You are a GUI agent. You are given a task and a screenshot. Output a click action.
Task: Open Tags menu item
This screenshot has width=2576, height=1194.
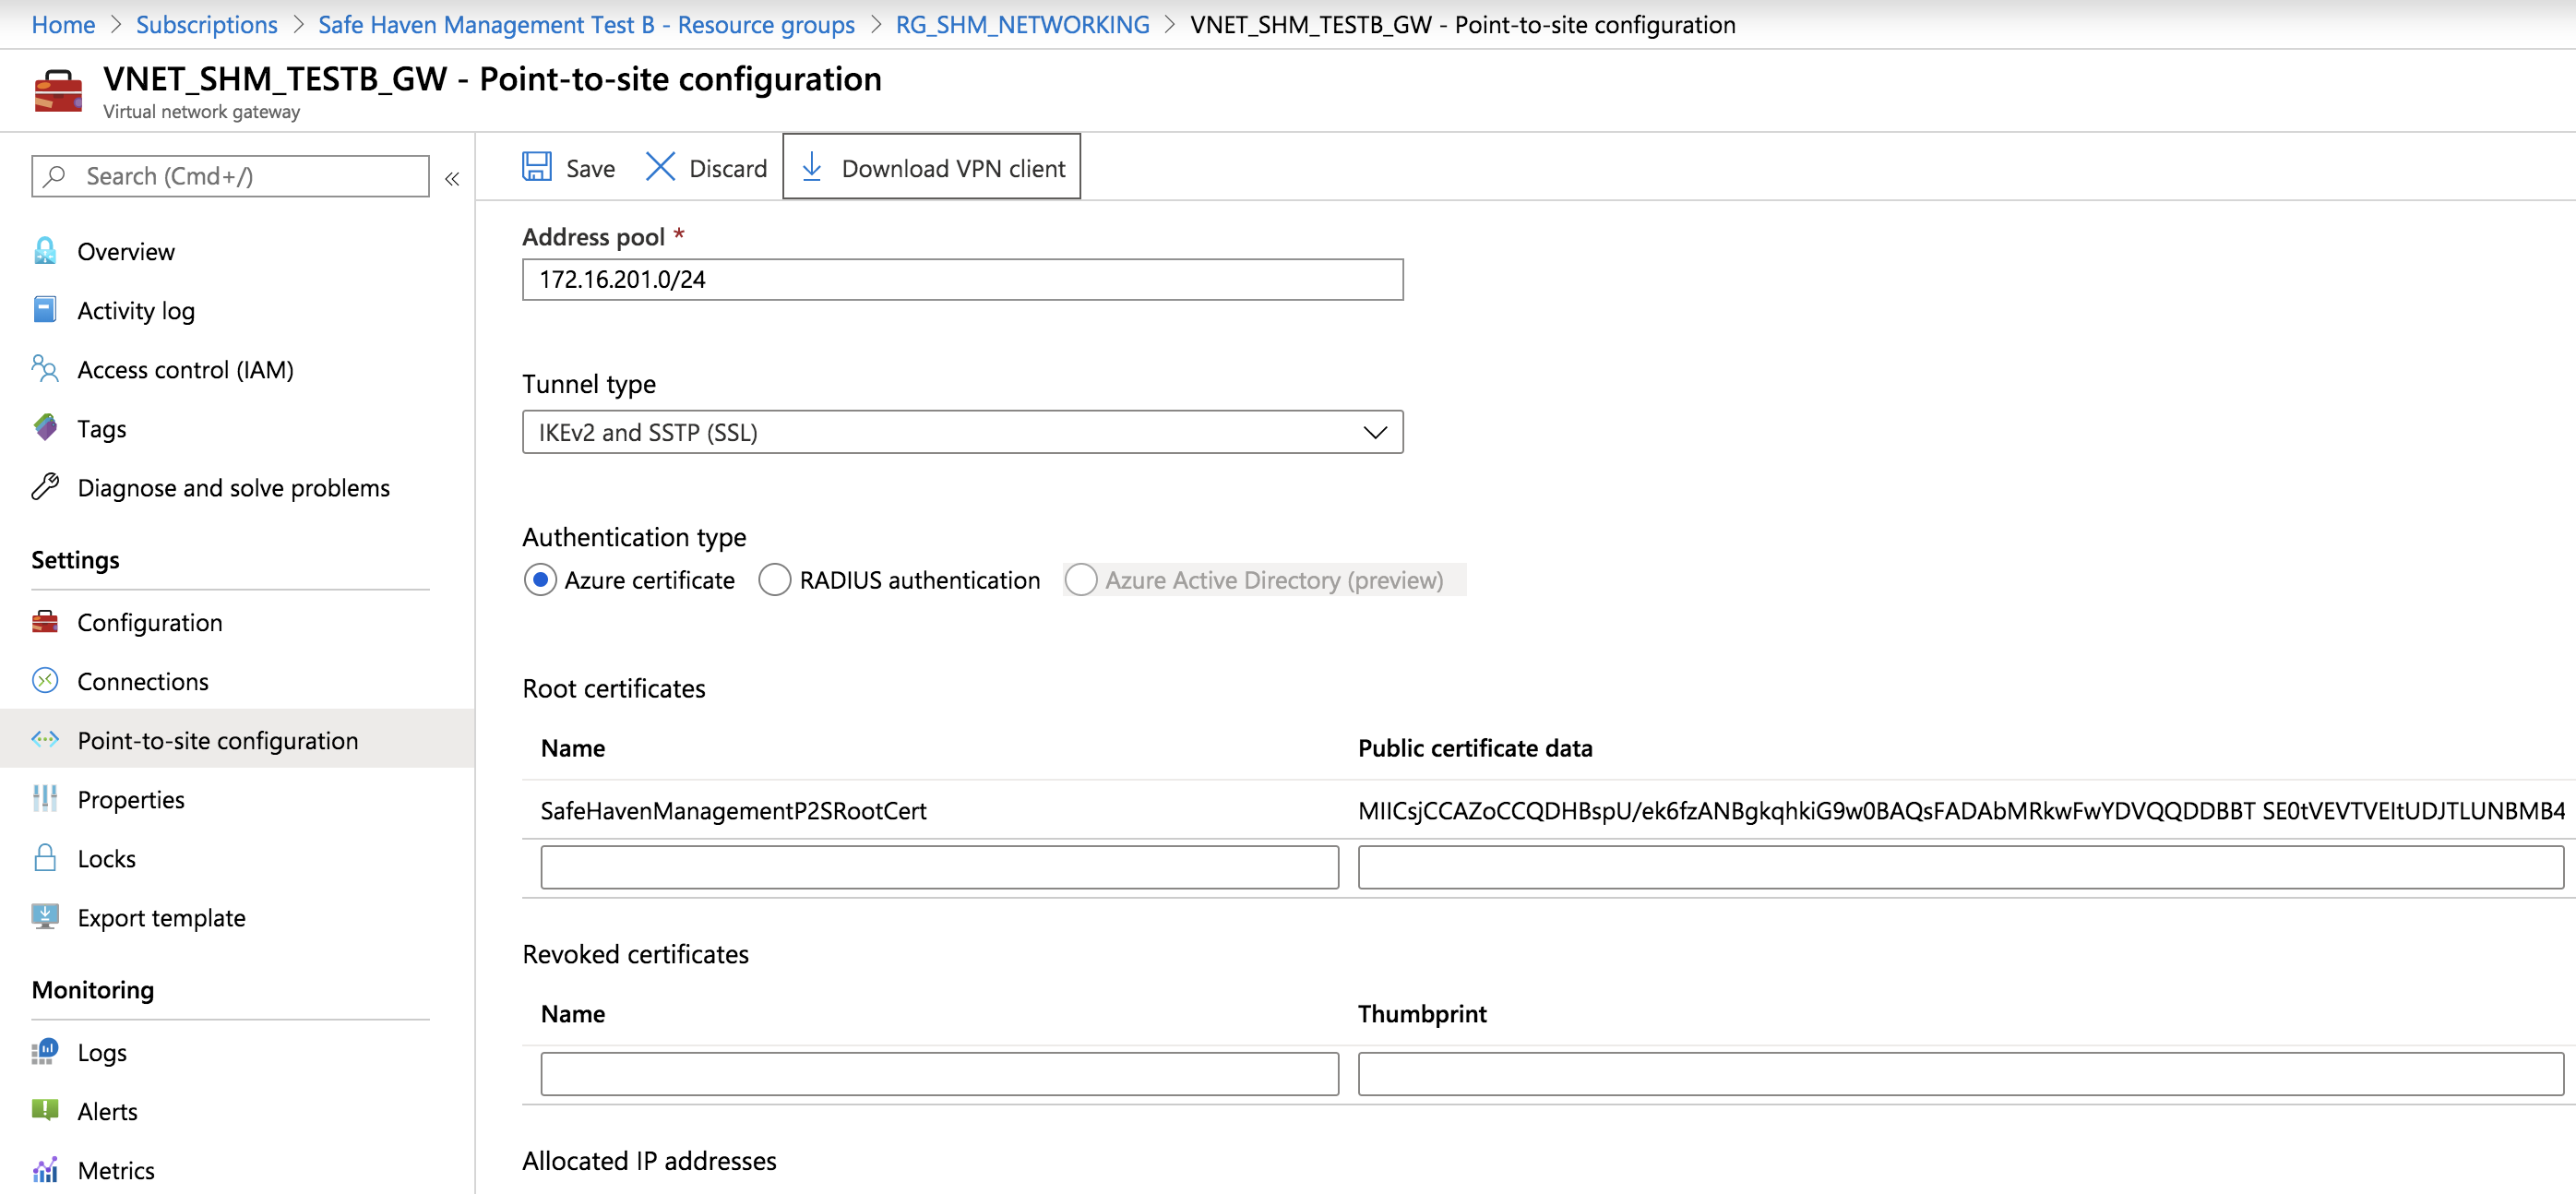pyautogui.click(x=102, y=429)
